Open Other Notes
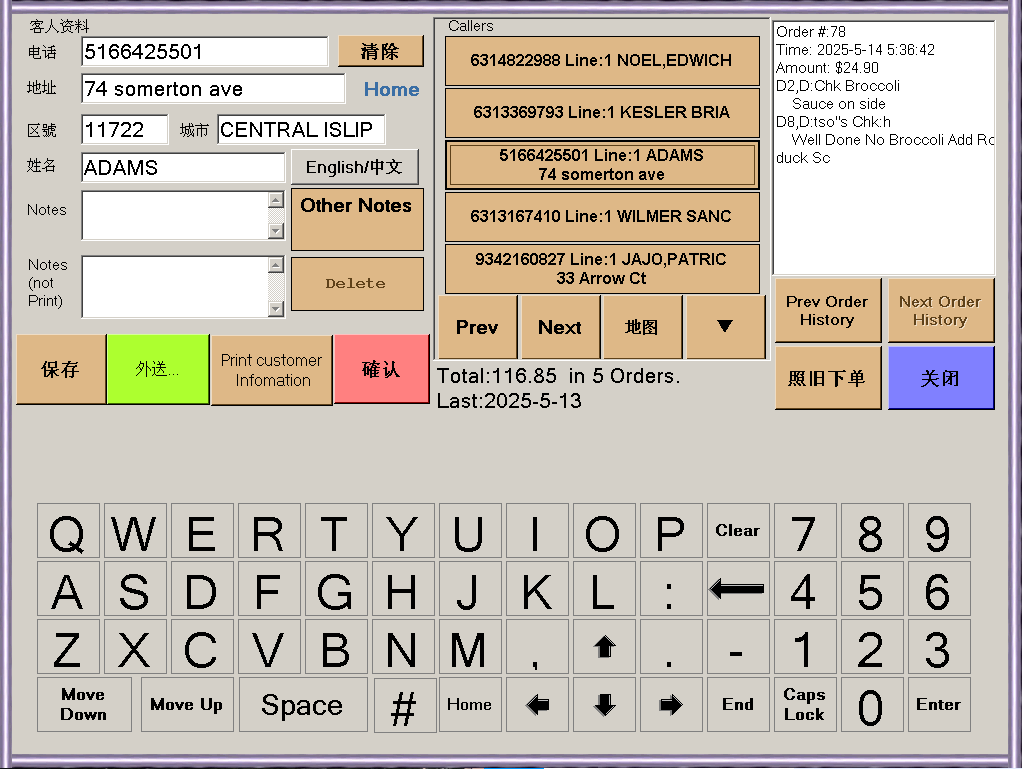This screenshot has width=1022, height=769. 356,219
